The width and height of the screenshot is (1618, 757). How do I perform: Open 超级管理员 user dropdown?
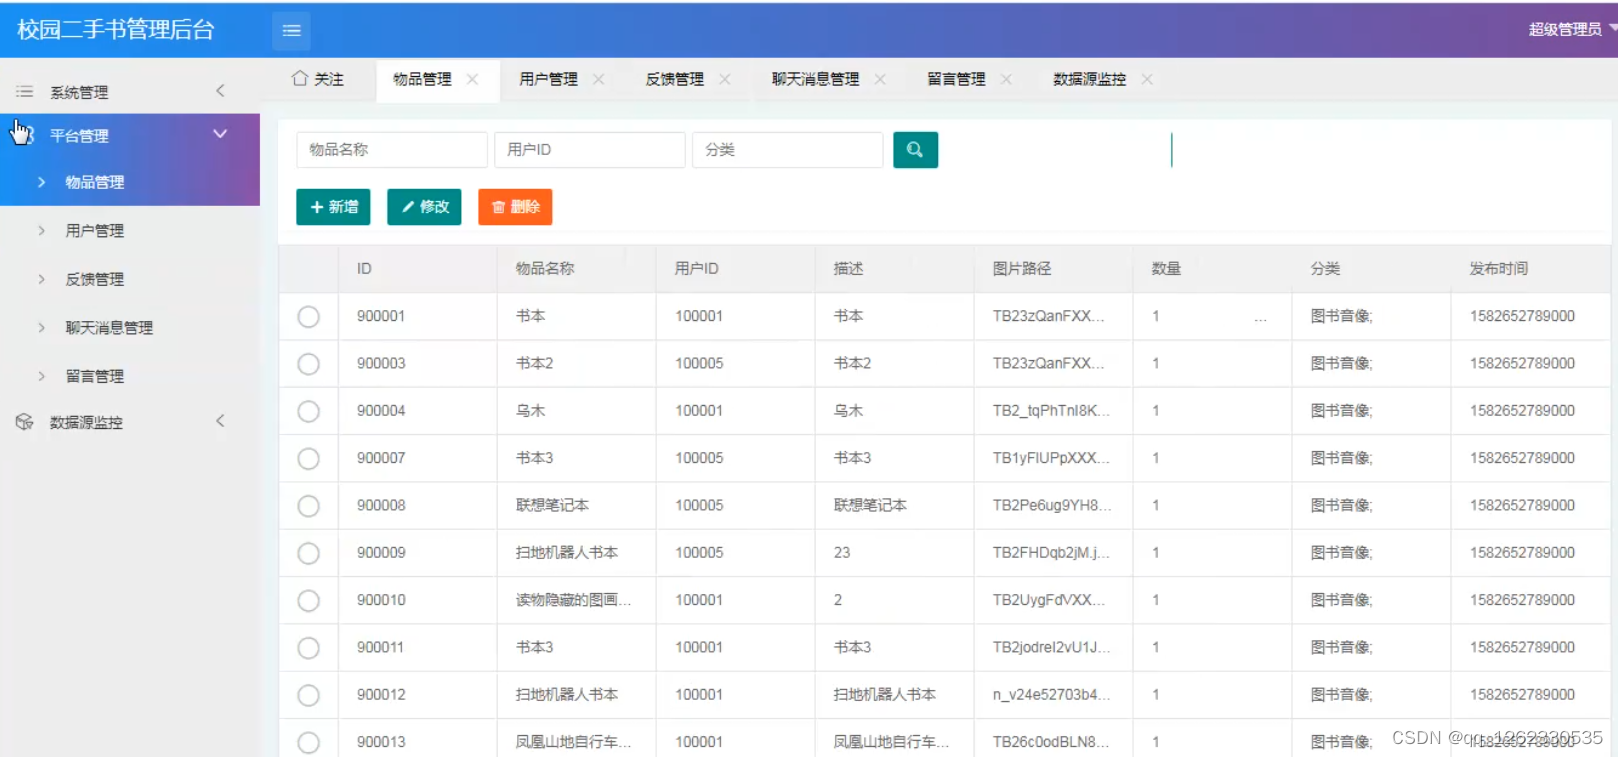1571,29
